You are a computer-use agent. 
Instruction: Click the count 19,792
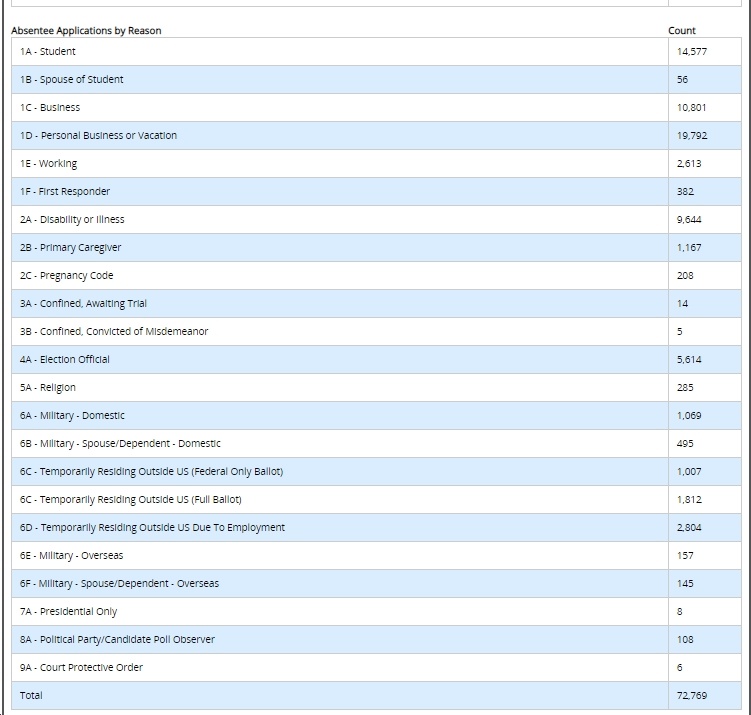(692, 136)
